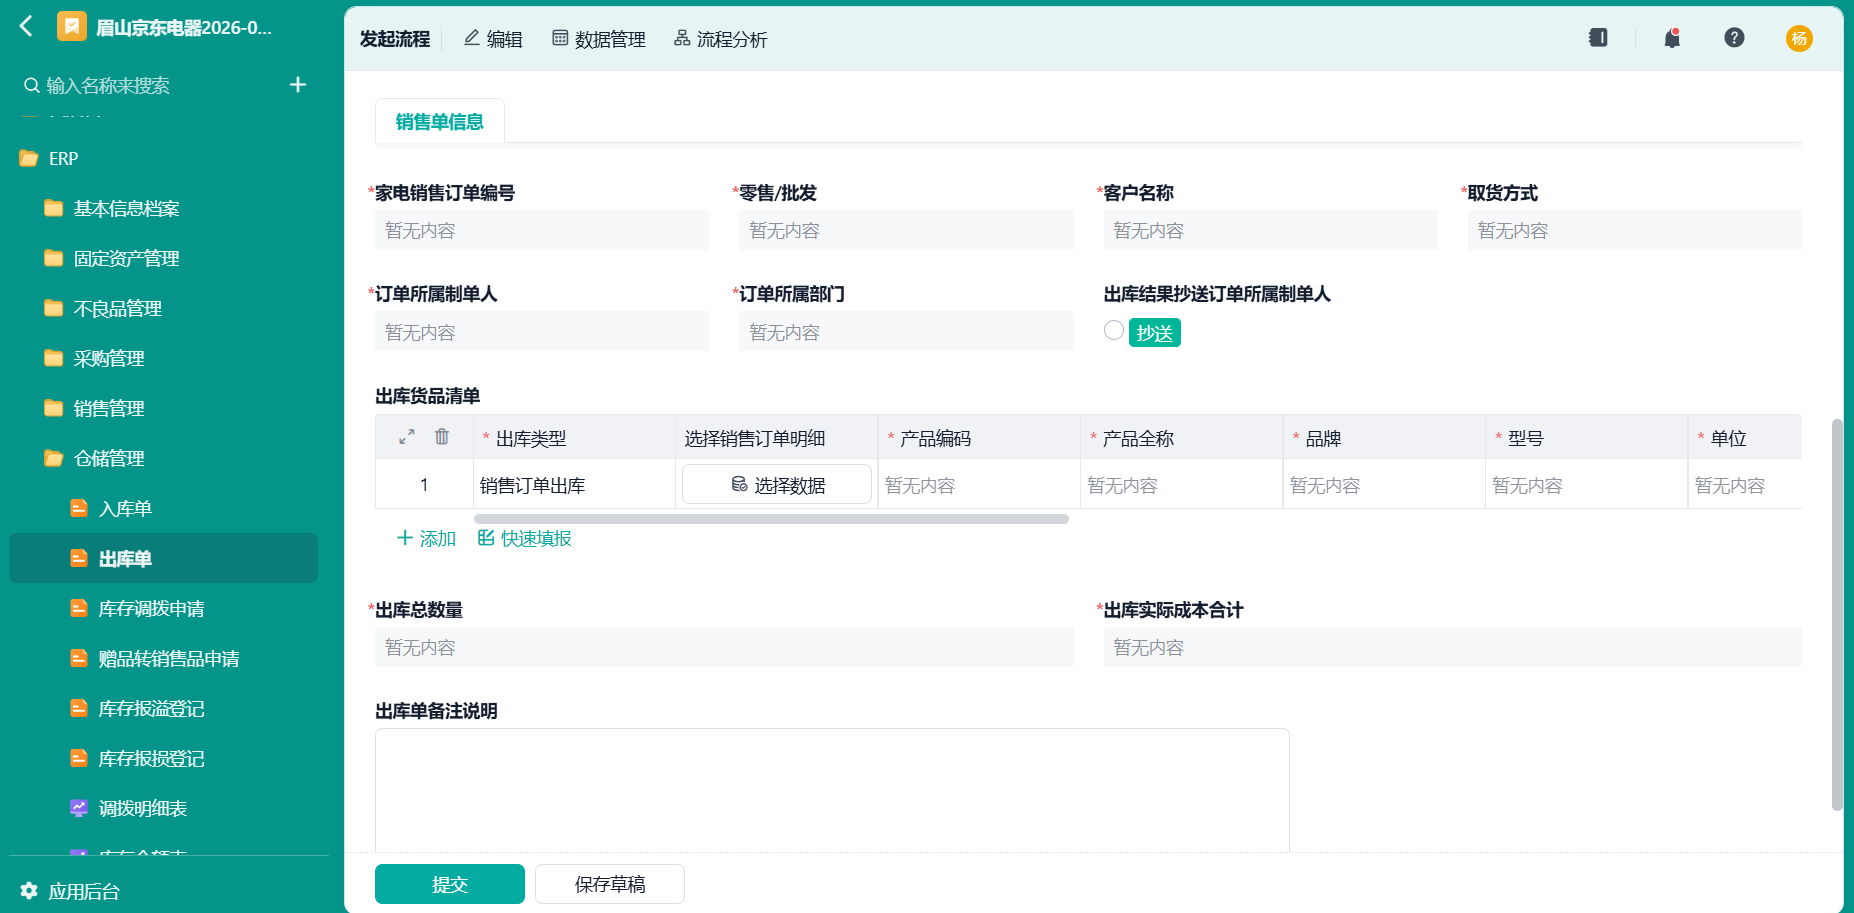Image resolution: width=1854 pixels, height=913 pixels.
Task: Click the 库存报损登记 form icon
Action: [79, 758]
